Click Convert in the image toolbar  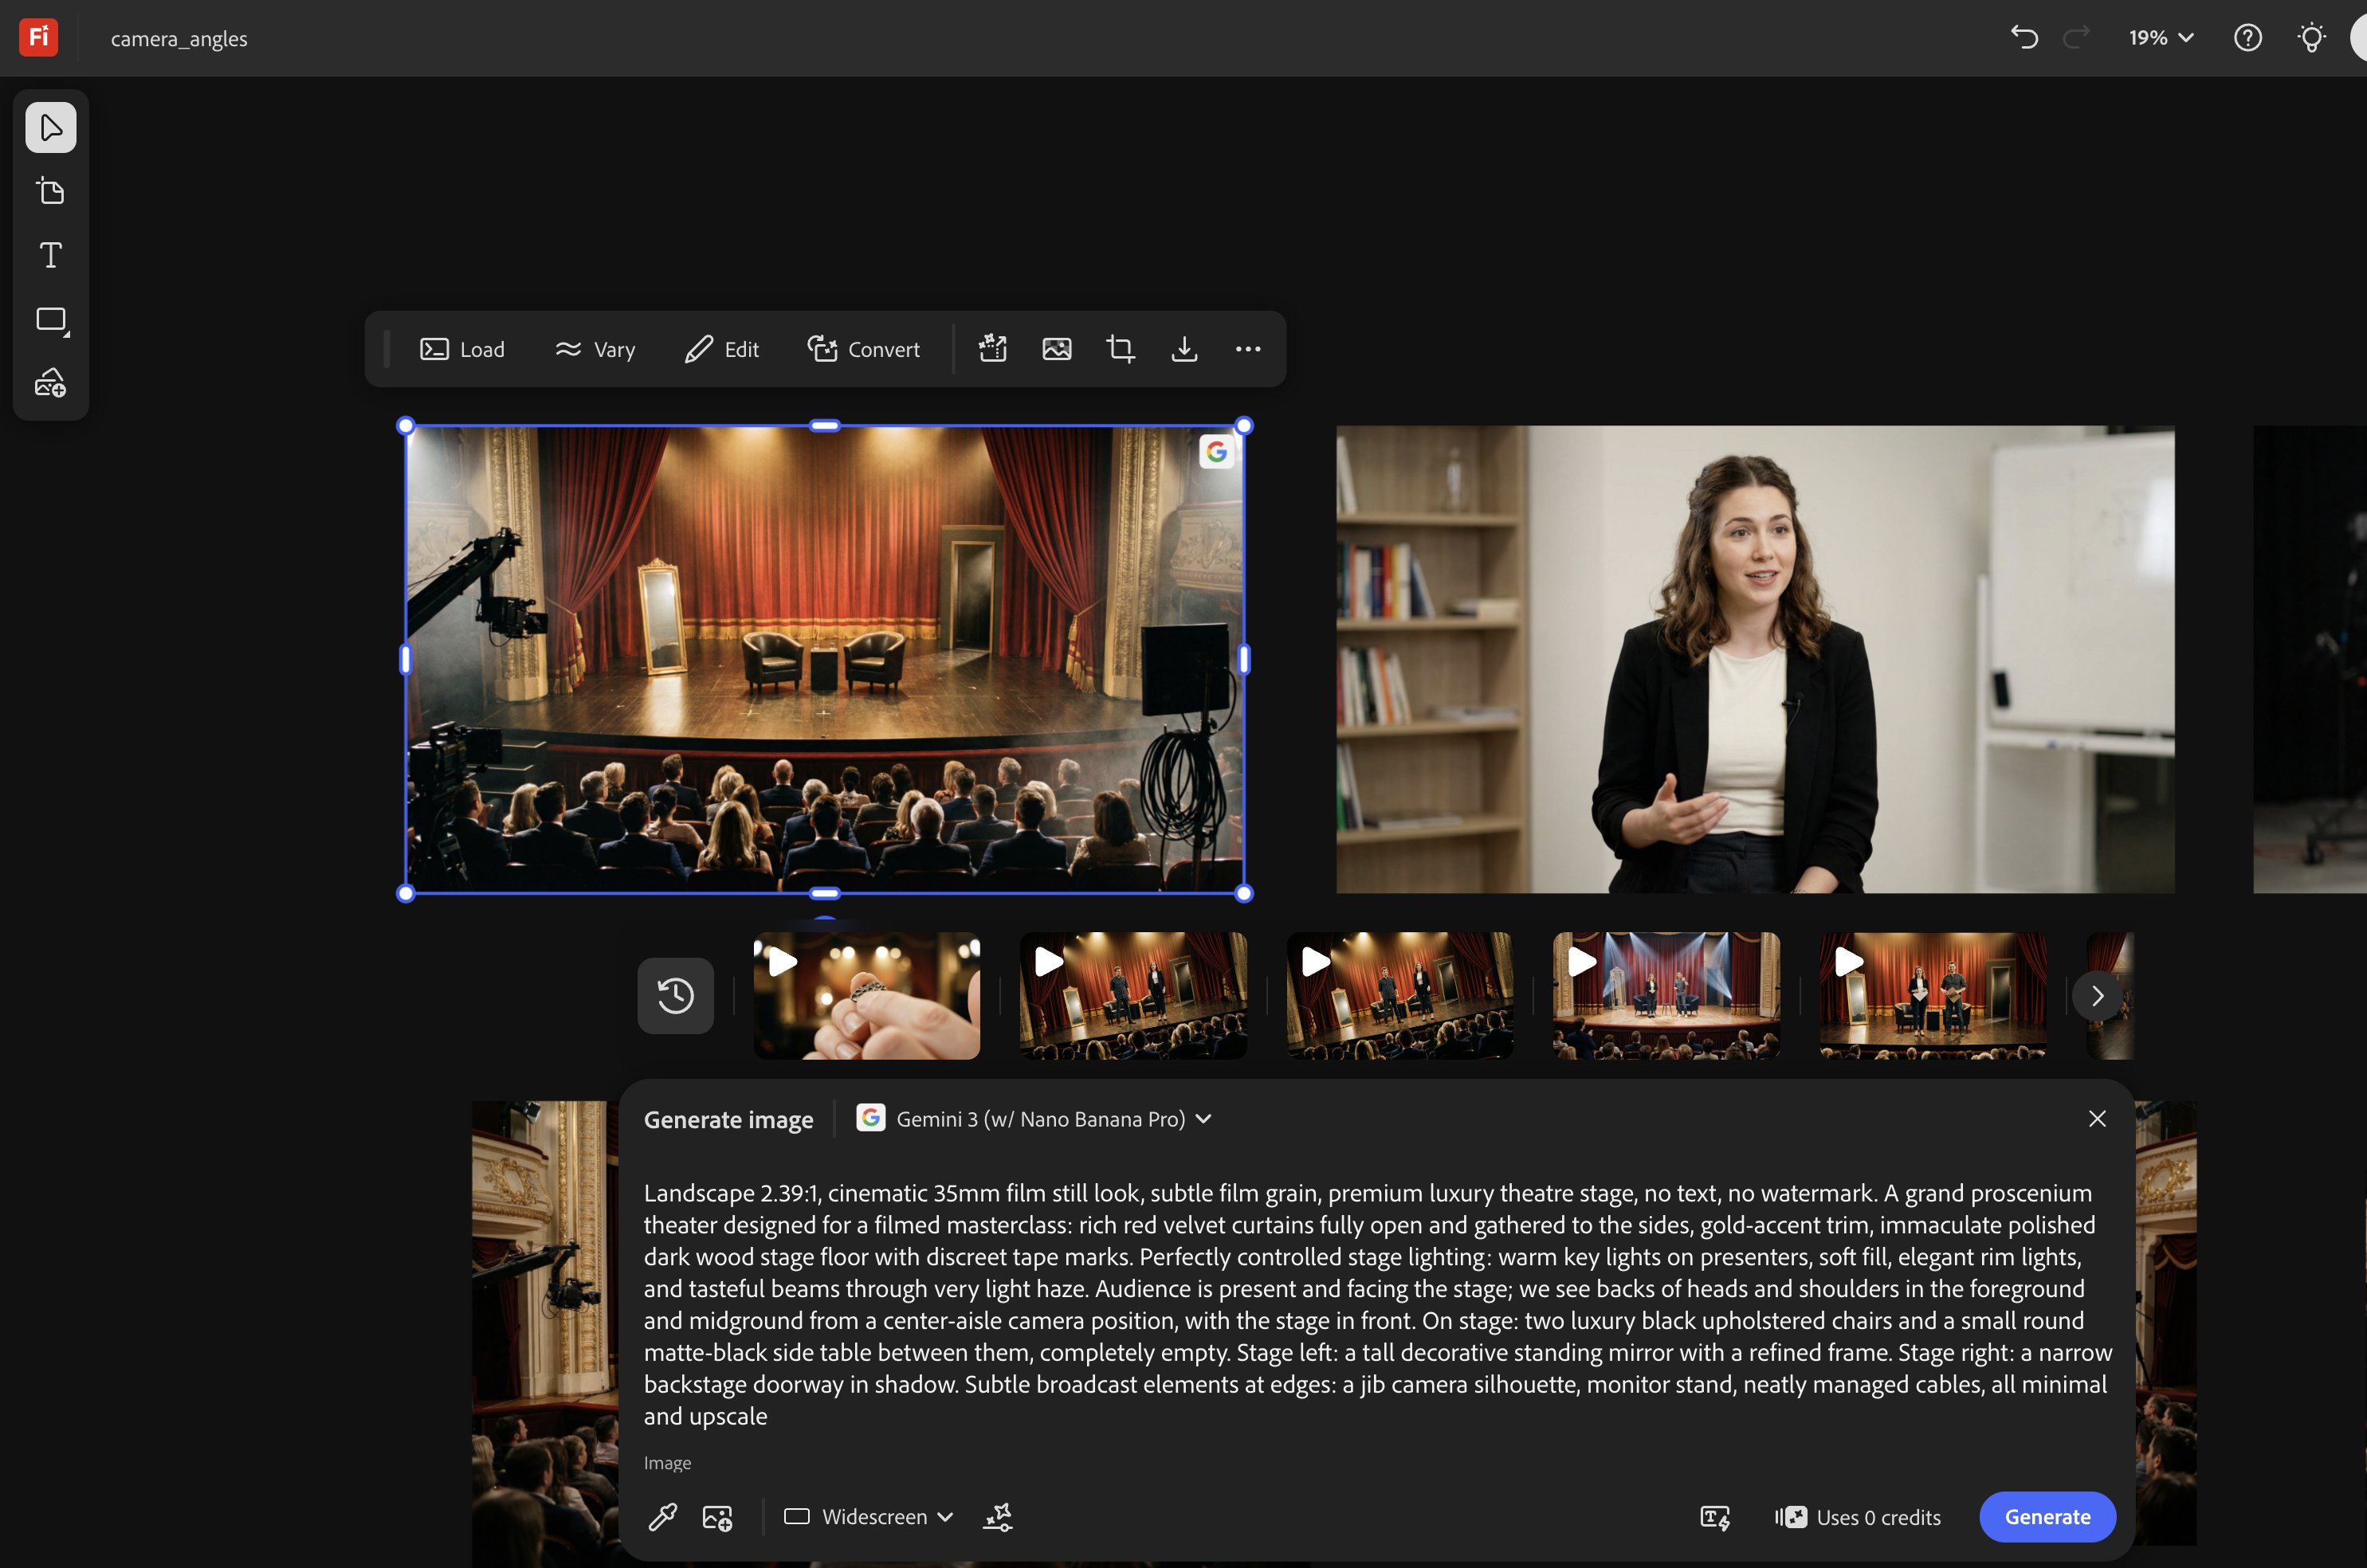click(x=864, y=349)
